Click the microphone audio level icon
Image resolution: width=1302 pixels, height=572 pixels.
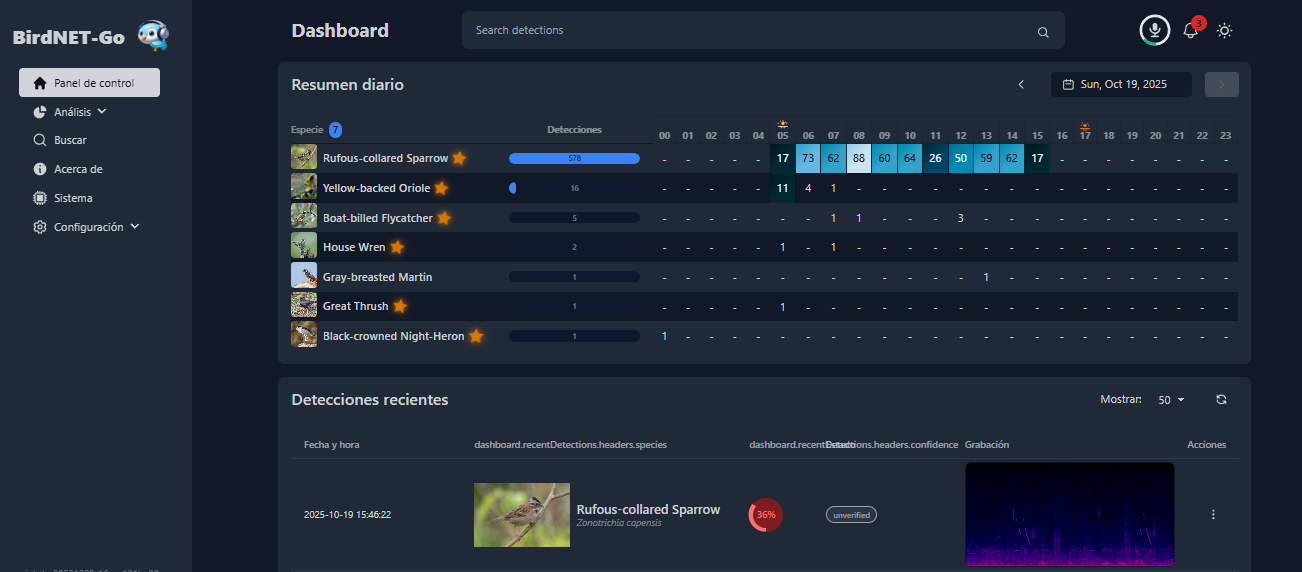tap(1155, 30)
